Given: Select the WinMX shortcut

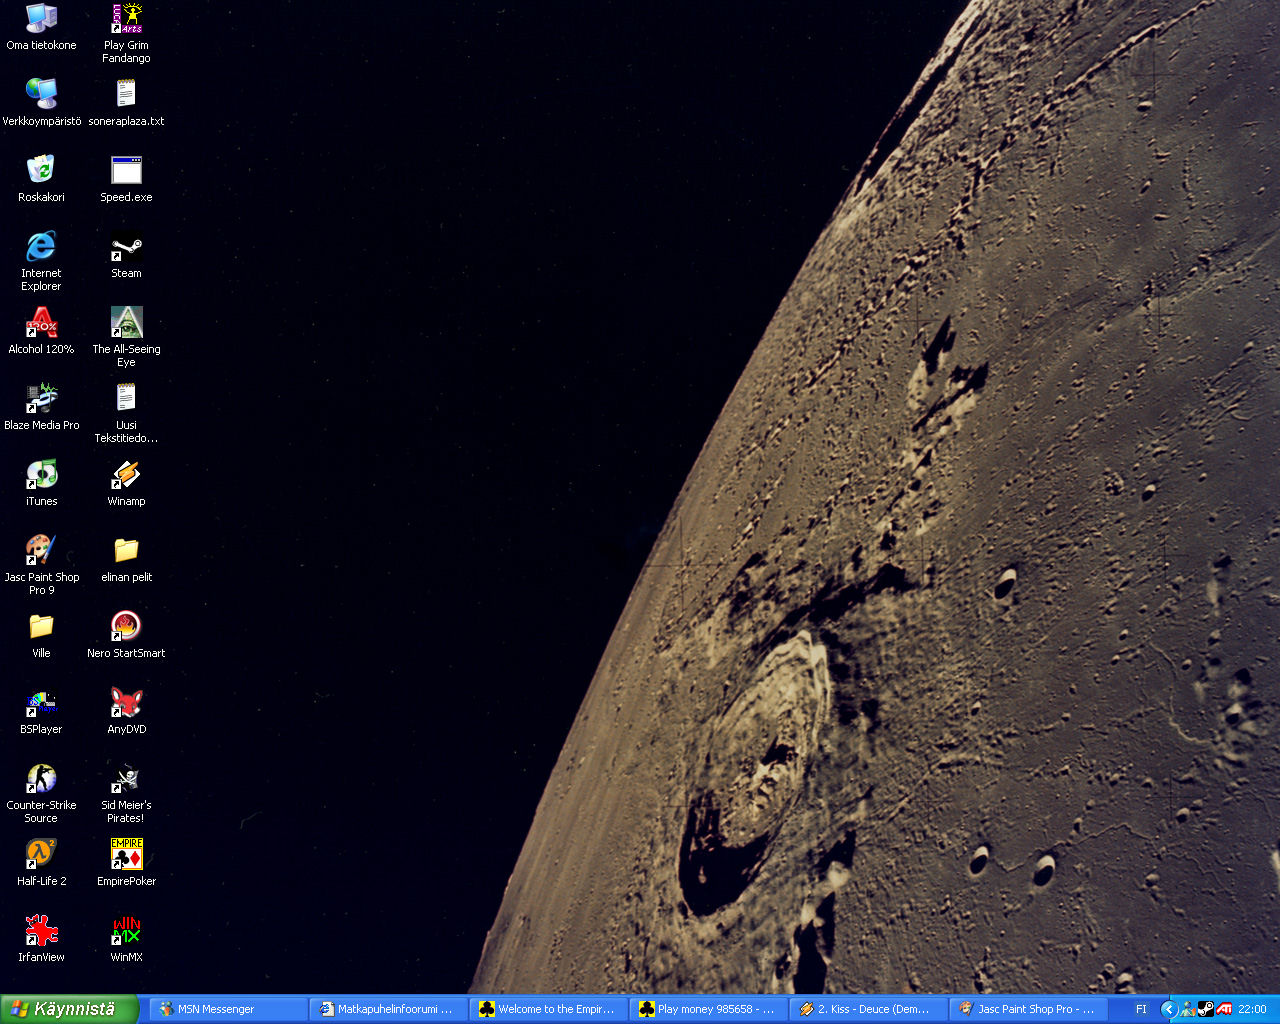Looking at the screenshot, I should (126, 938).
